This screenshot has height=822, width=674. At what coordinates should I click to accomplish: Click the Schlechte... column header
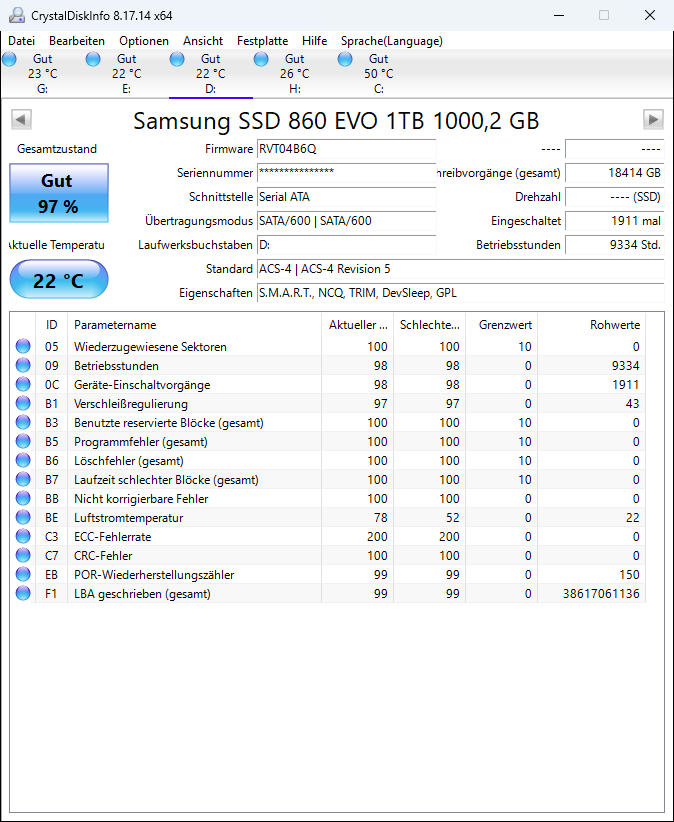pyautogui.click(x=429, y=325)
